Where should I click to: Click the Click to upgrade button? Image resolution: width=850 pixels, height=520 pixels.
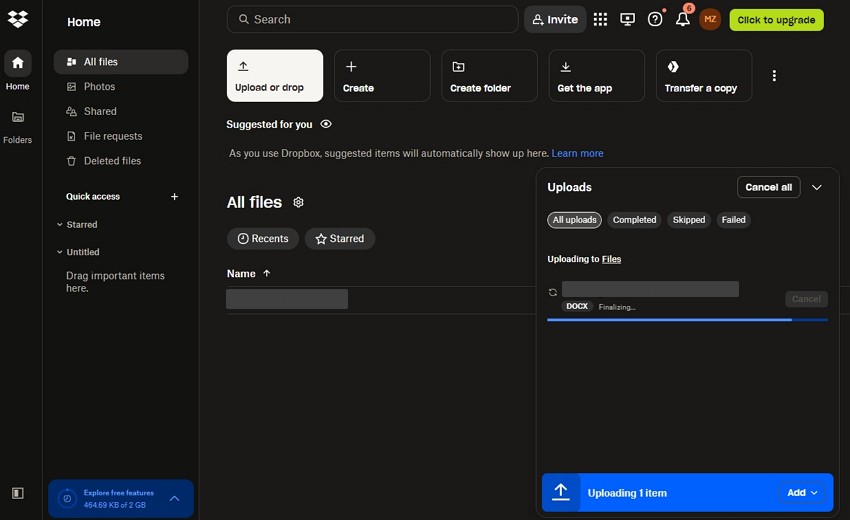click(x=776, y=20)
